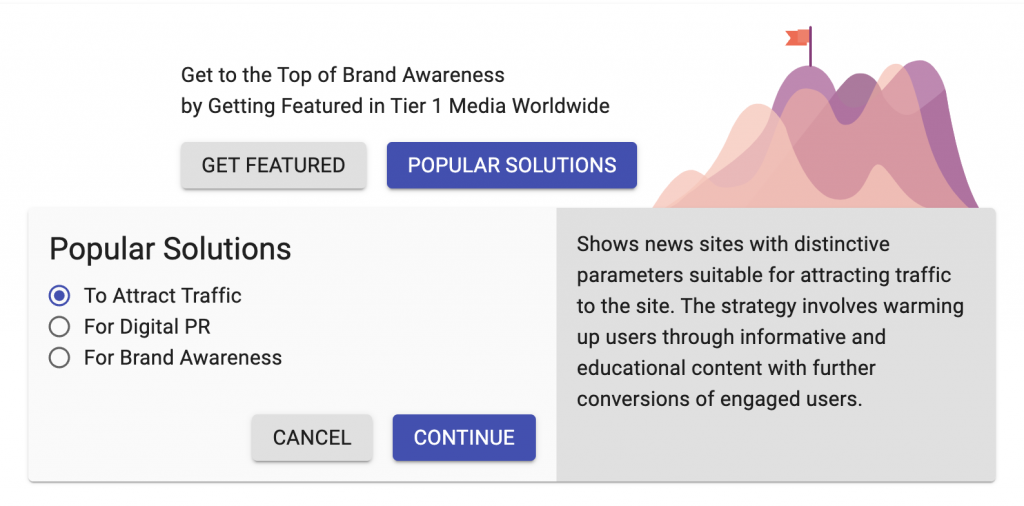Select For Brand Awareness radio option
This screenshot has width=1024, height=506.
(x=59, y=358)
